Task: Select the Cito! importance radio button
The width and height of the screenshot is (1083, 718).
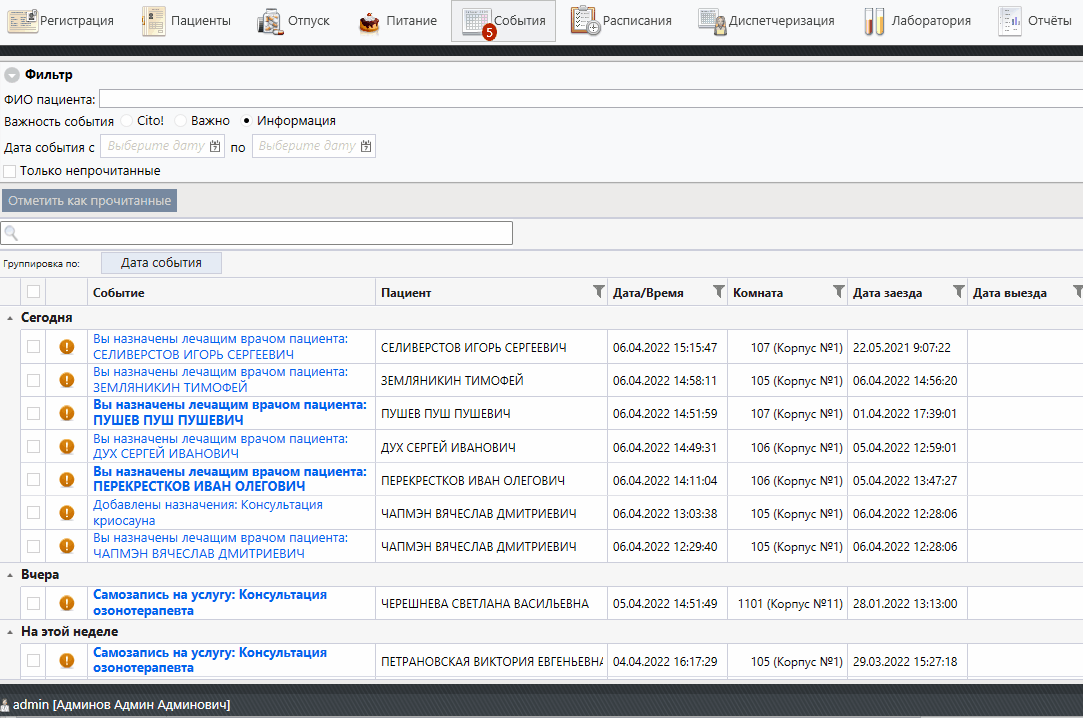Action: coord(127,121)
